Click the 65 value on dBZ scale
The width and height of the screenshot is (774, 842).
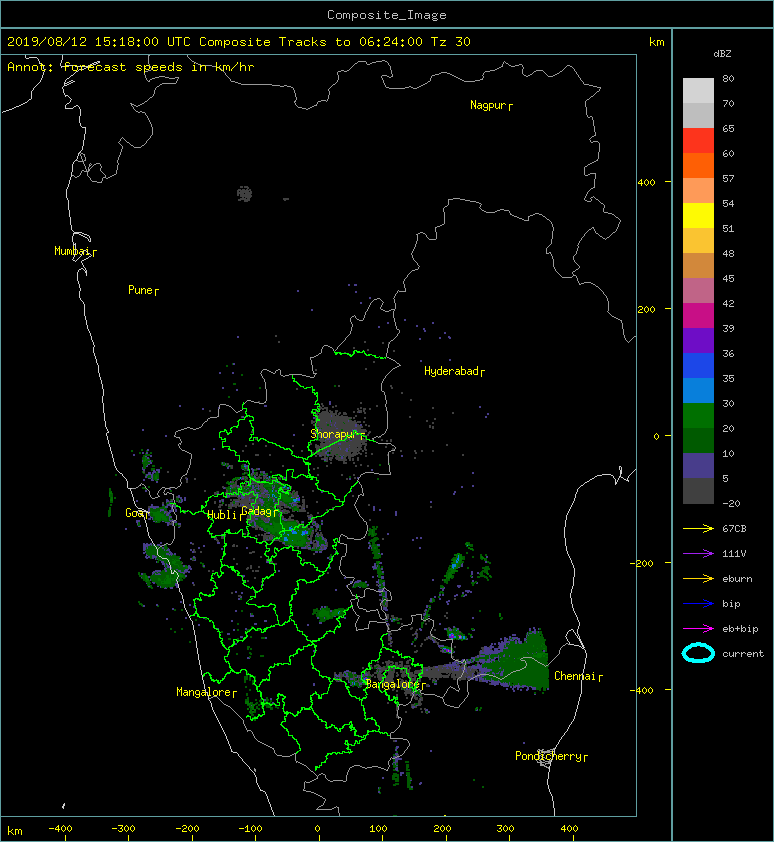click(x=728, y=128)
